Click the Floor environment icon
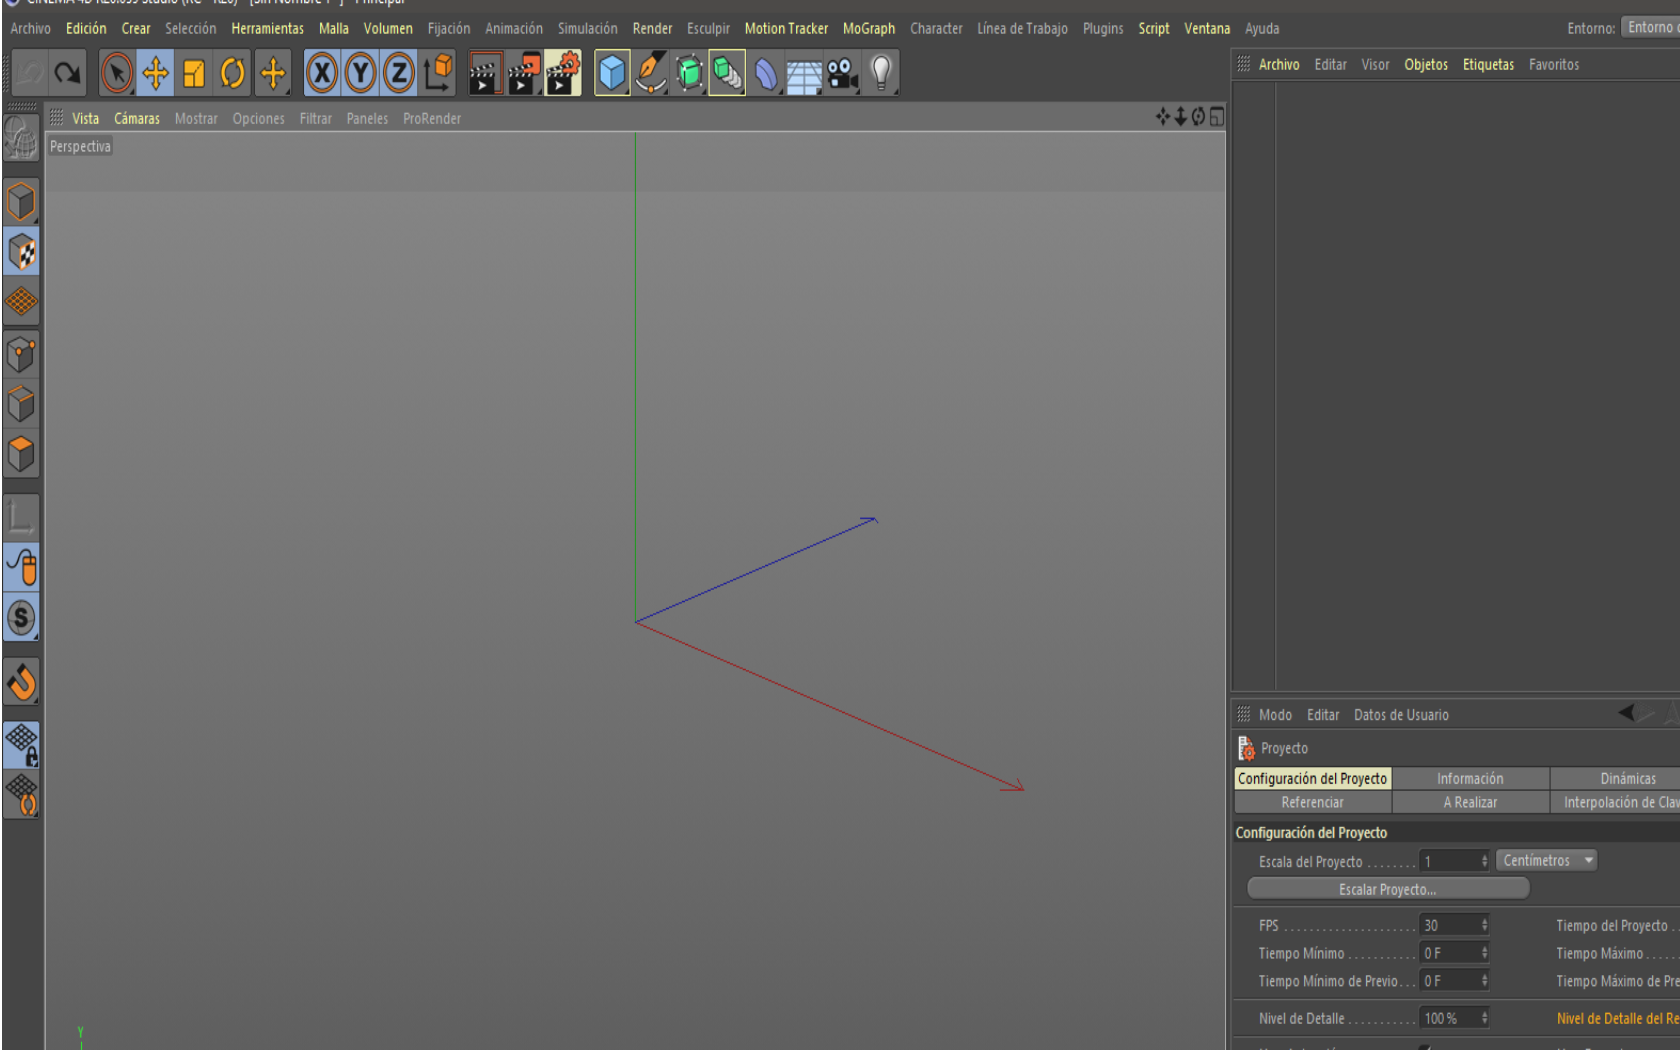This screenshot has height=1050, width=1680. click(x=804, y=73)
